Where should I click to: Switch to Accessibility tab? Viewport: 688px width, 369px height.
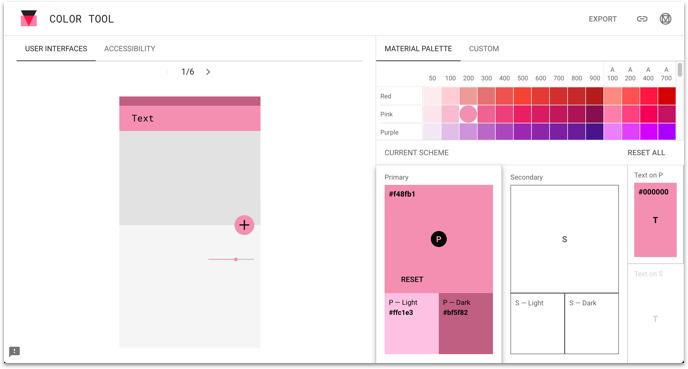[129, 49]
